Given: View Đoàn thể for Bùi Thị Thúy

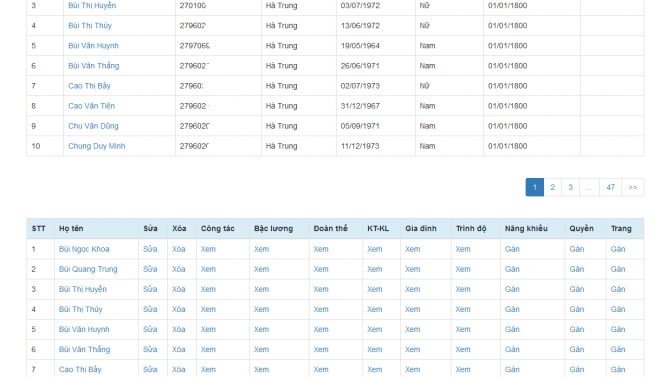Looking at the screenshot, I should click(321, 309).
